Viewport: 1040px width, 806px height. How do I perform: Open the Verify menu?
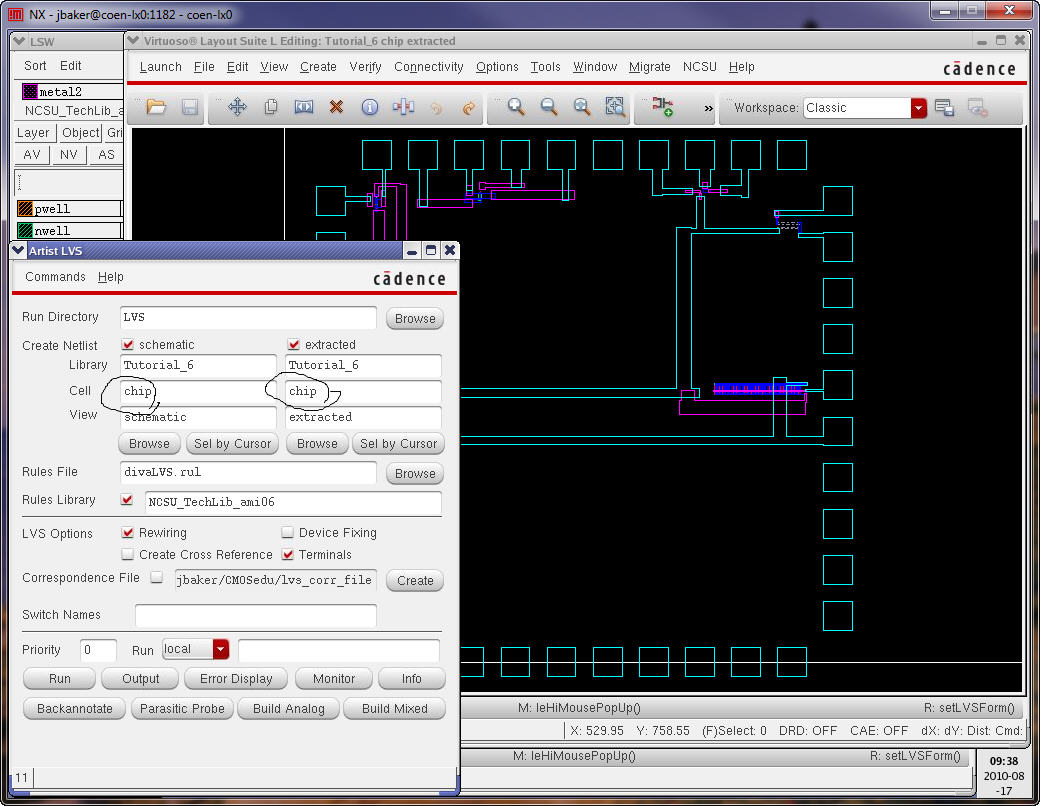[x=365, y=67]
